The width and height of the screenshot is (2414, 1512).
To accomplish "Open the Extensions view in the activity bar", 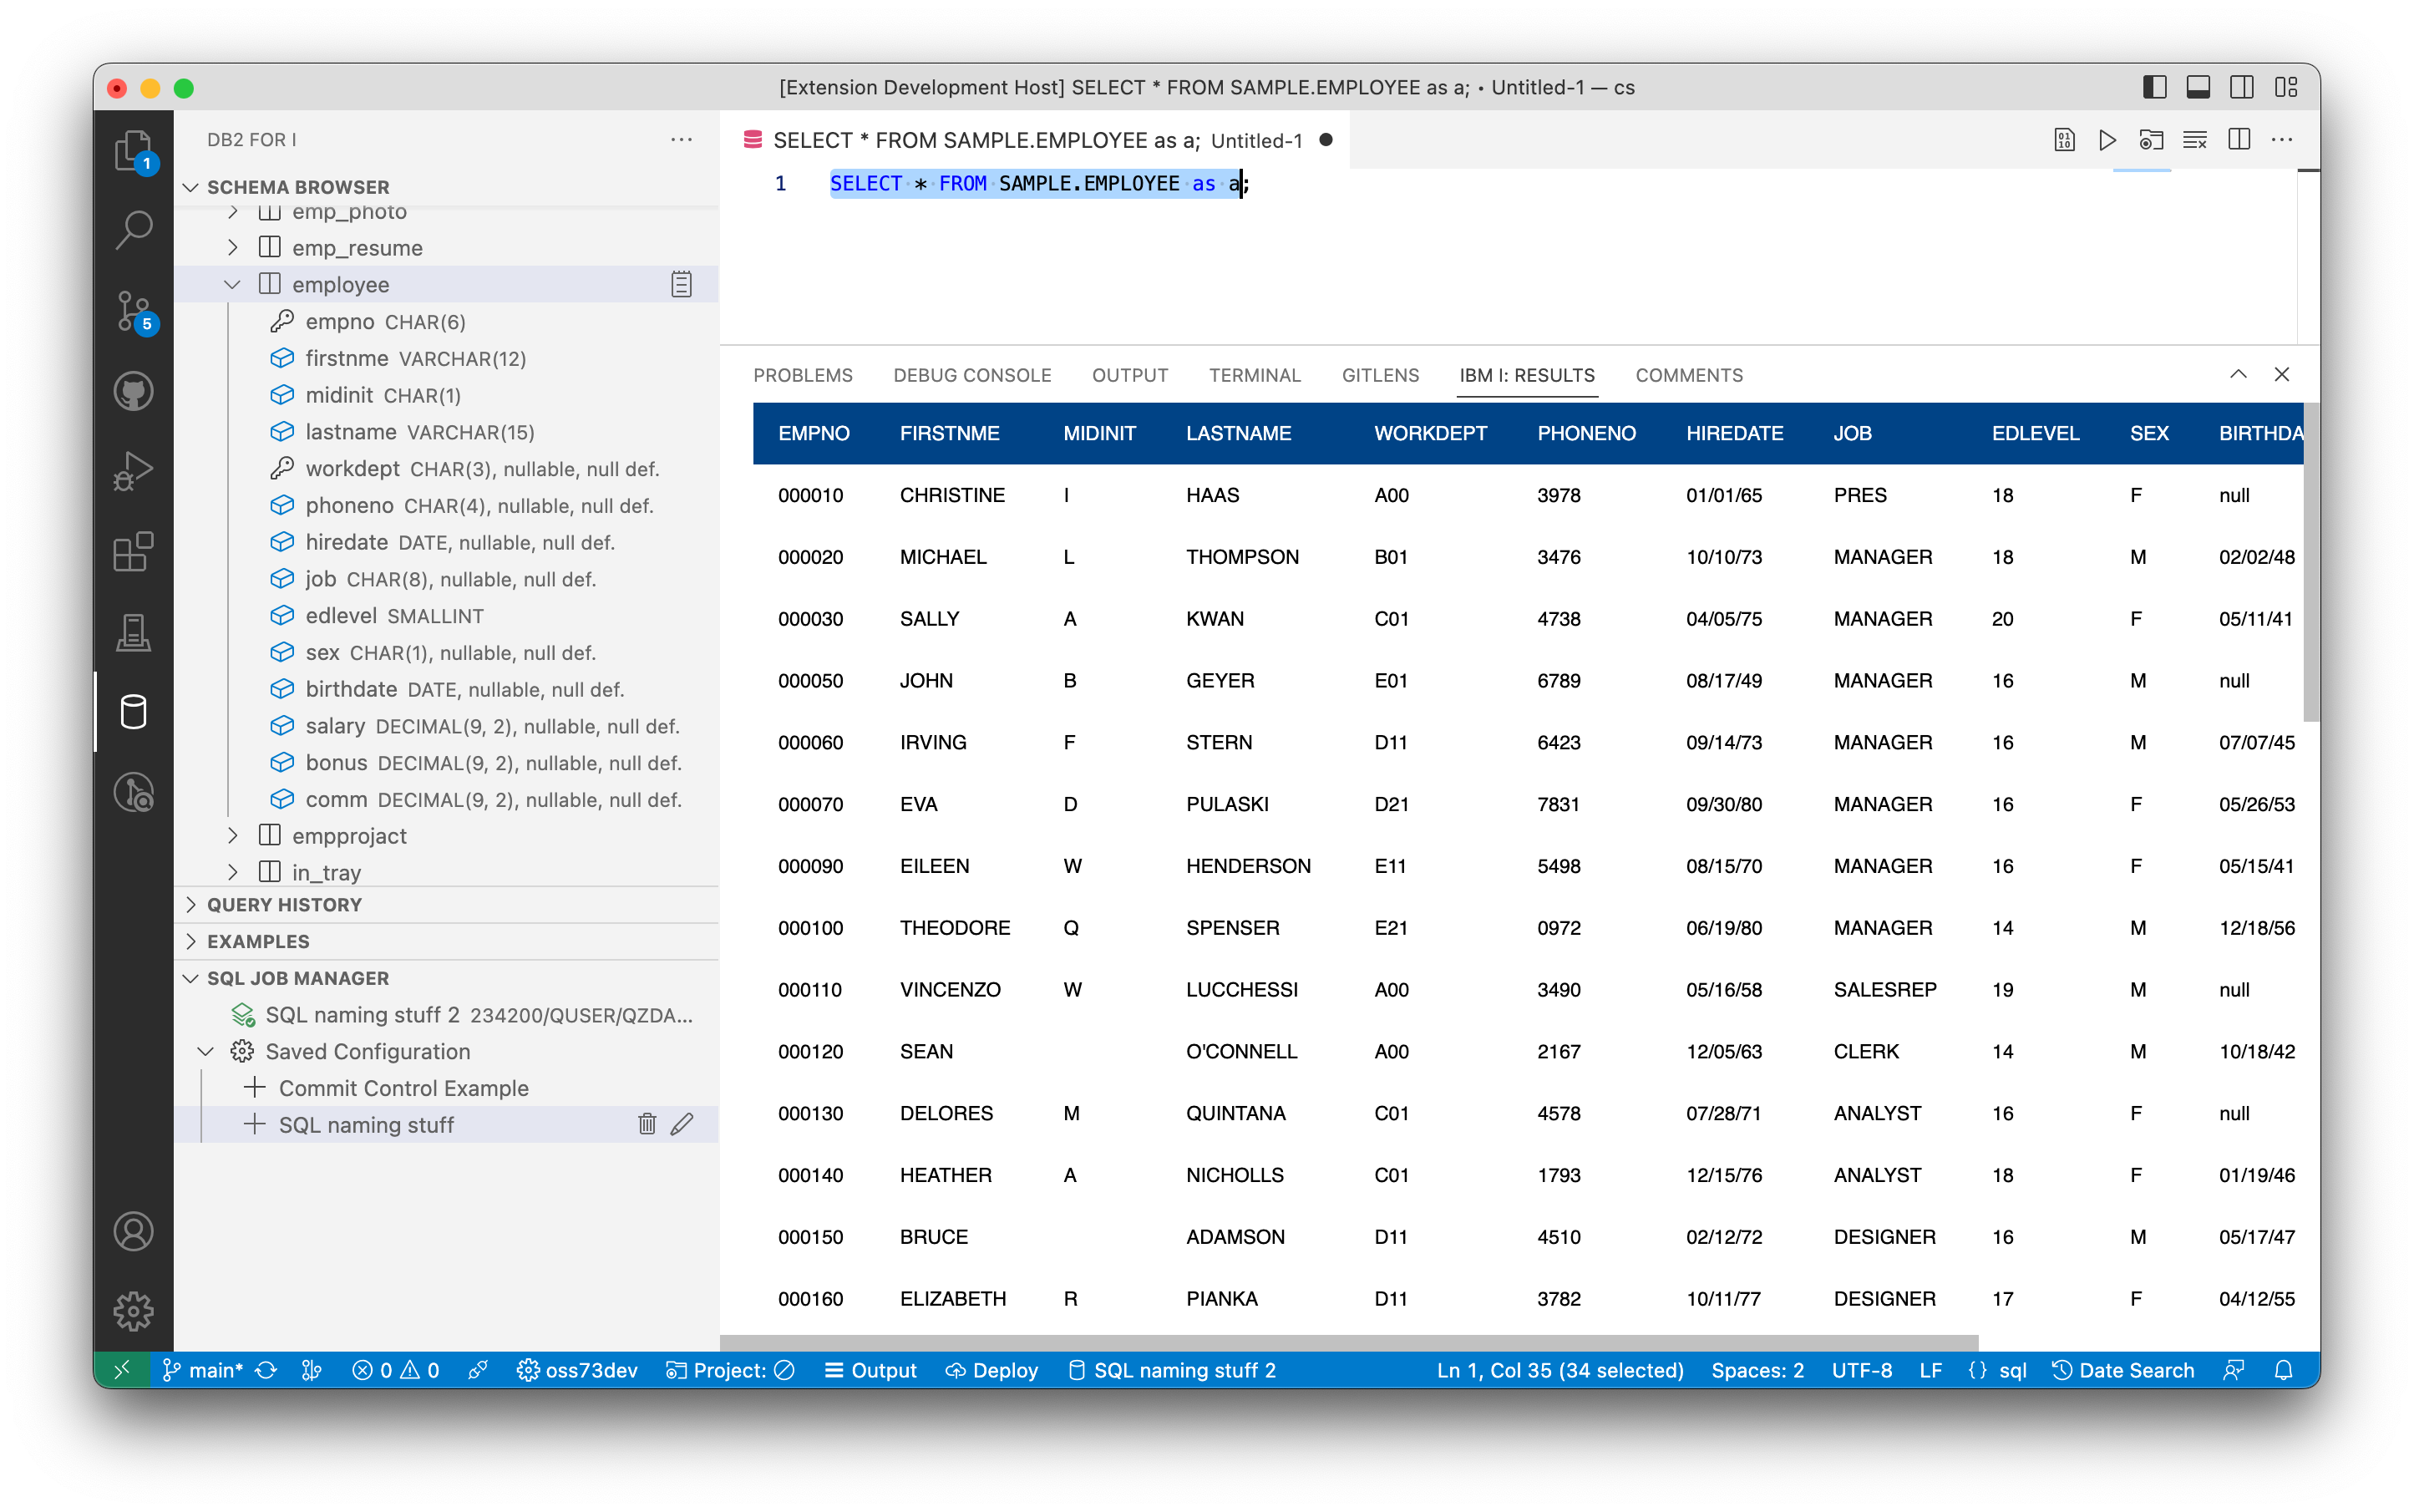I will coord(133,551).
